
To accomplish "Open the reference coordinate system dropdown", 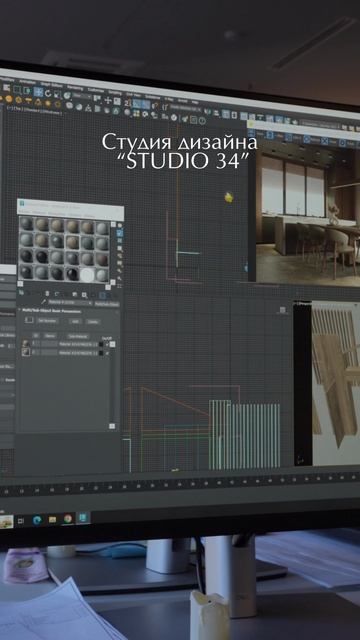I will coord(82,96).
